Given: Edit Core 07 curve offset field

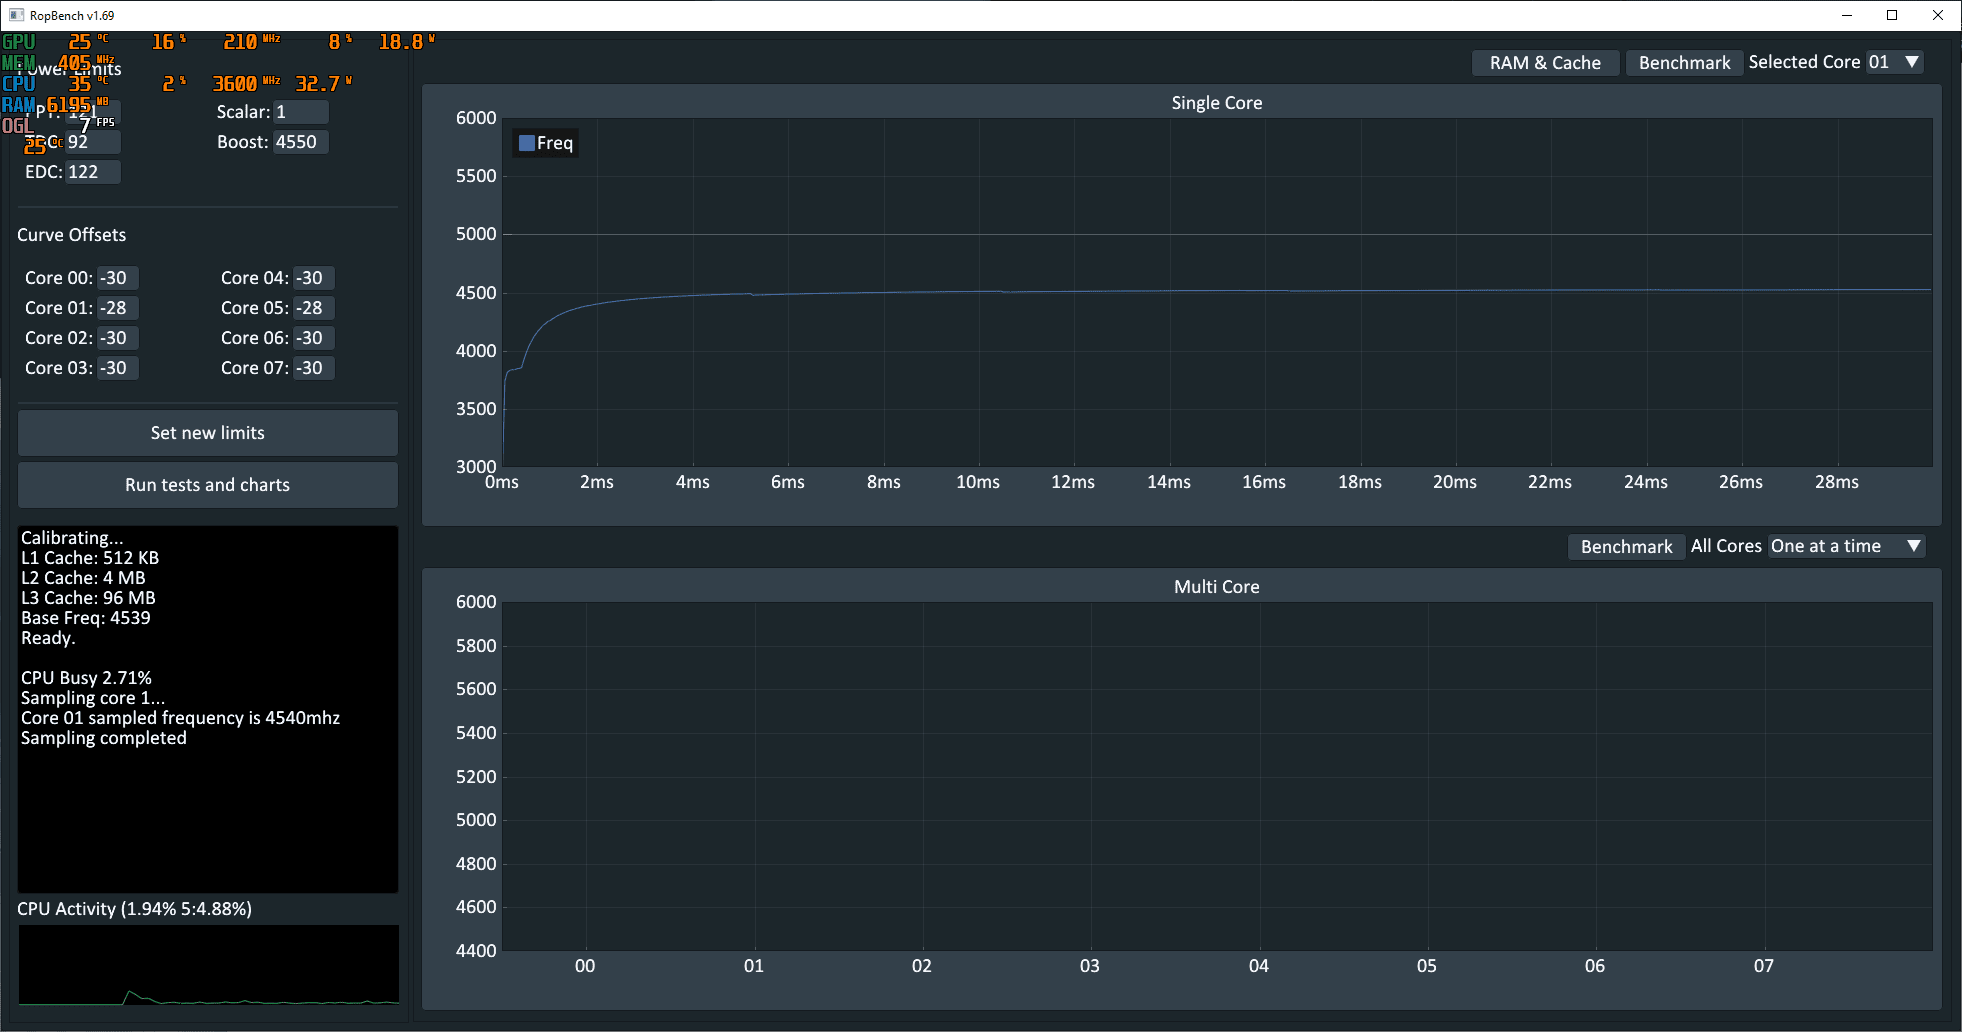Looking at the screenshot, I should coord(314,368).
